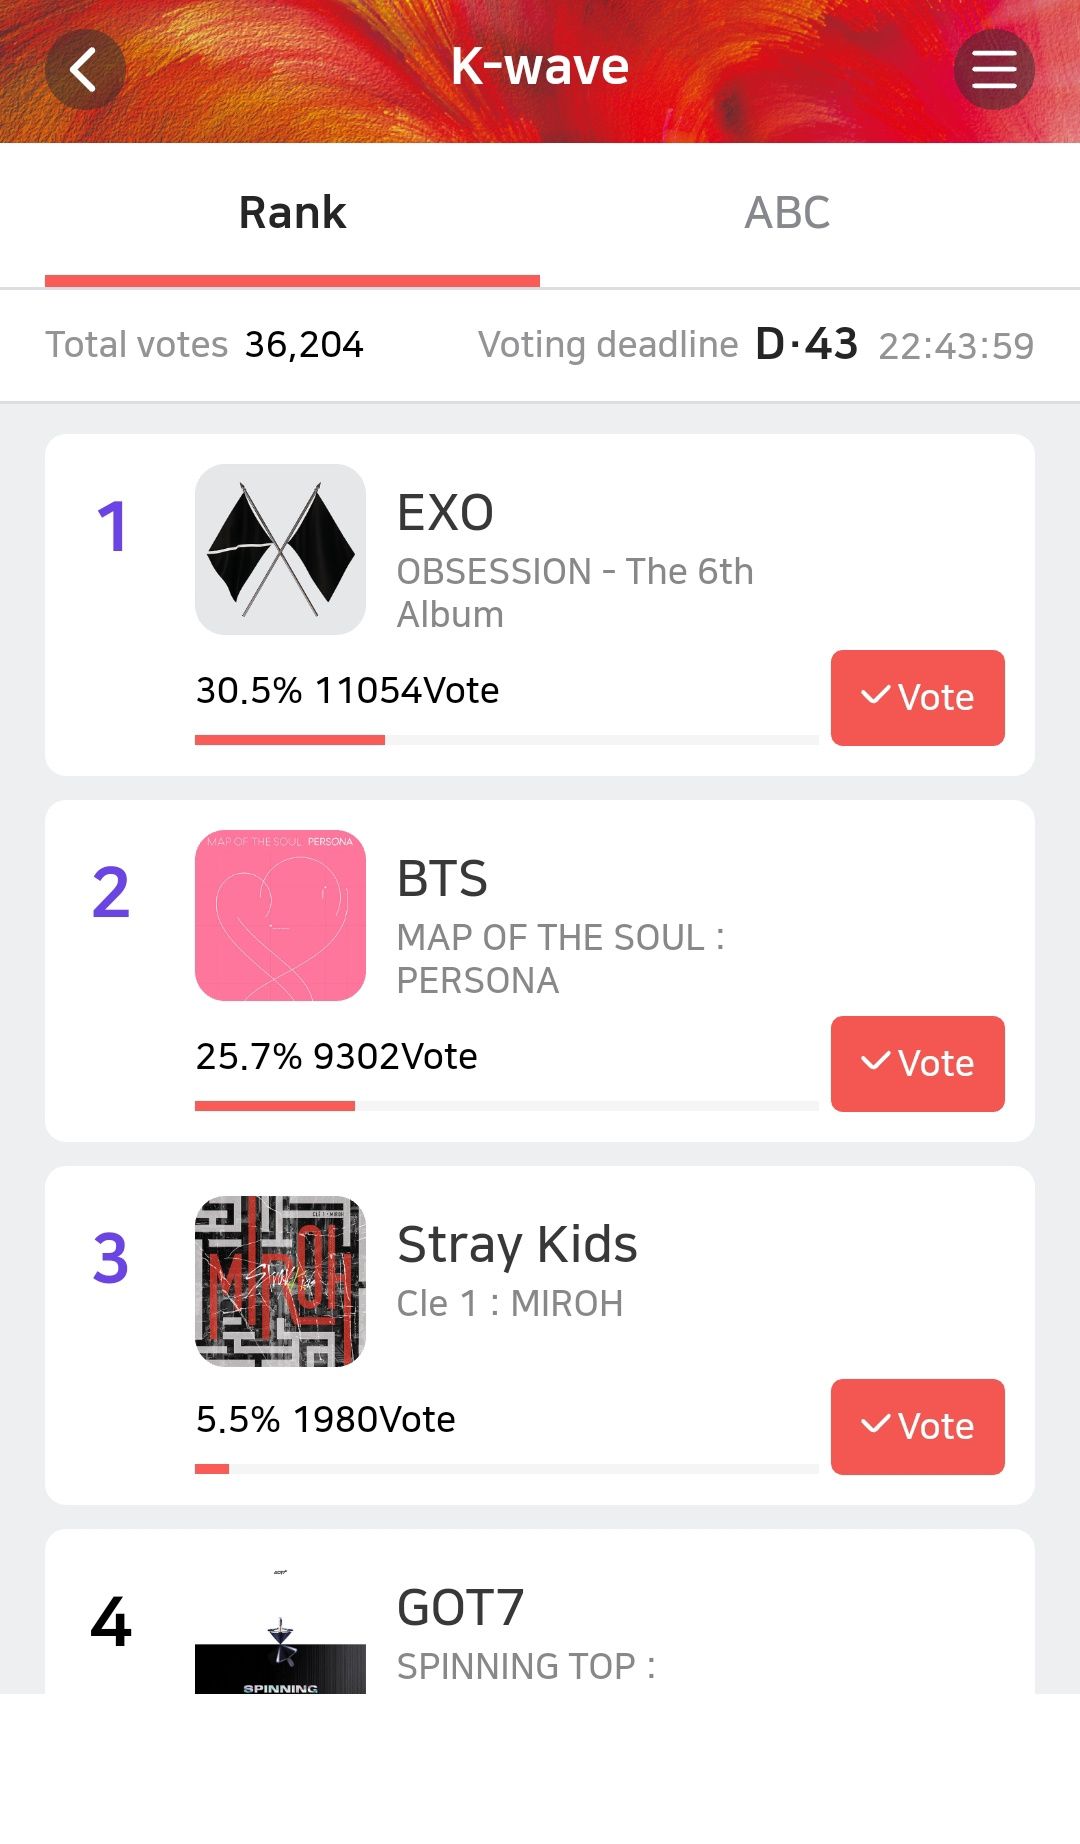1080x1844 pixels.
Task: Click BTS's vote progress bar
Action: click(506, 1106)
